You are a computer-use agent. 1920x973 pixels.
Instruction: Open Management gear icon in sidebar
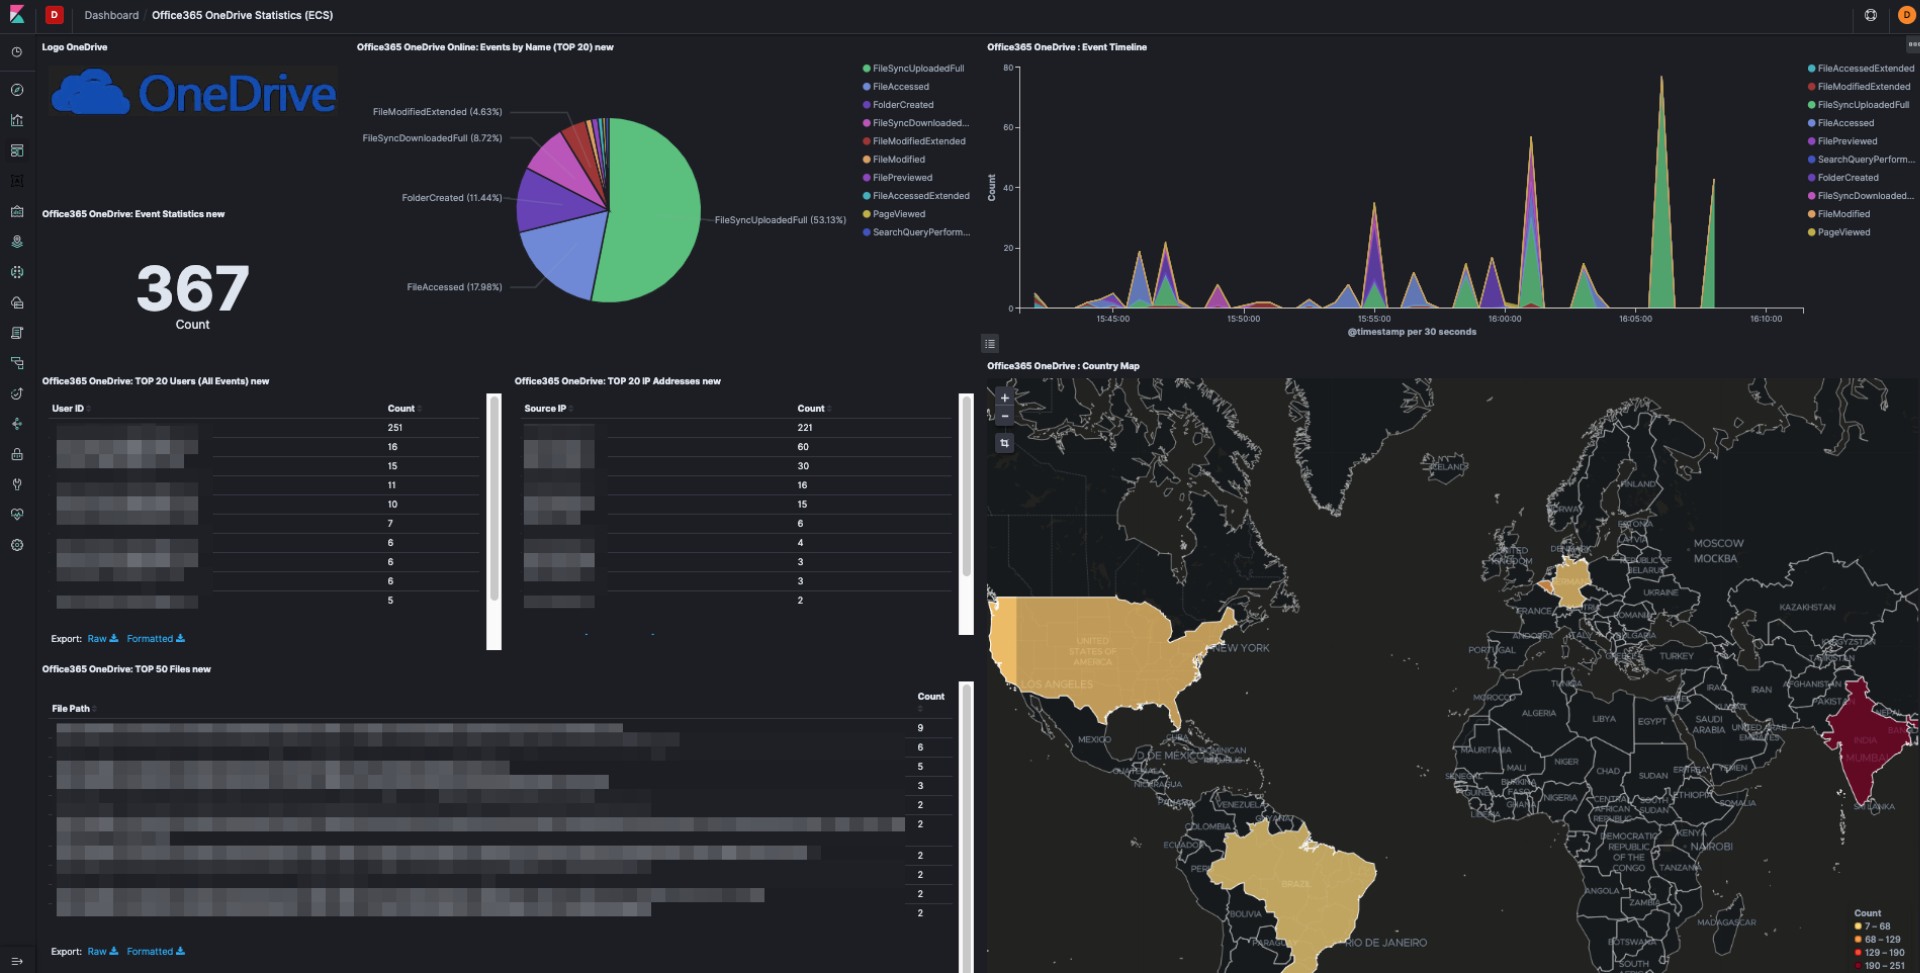[x=17, y=545]
